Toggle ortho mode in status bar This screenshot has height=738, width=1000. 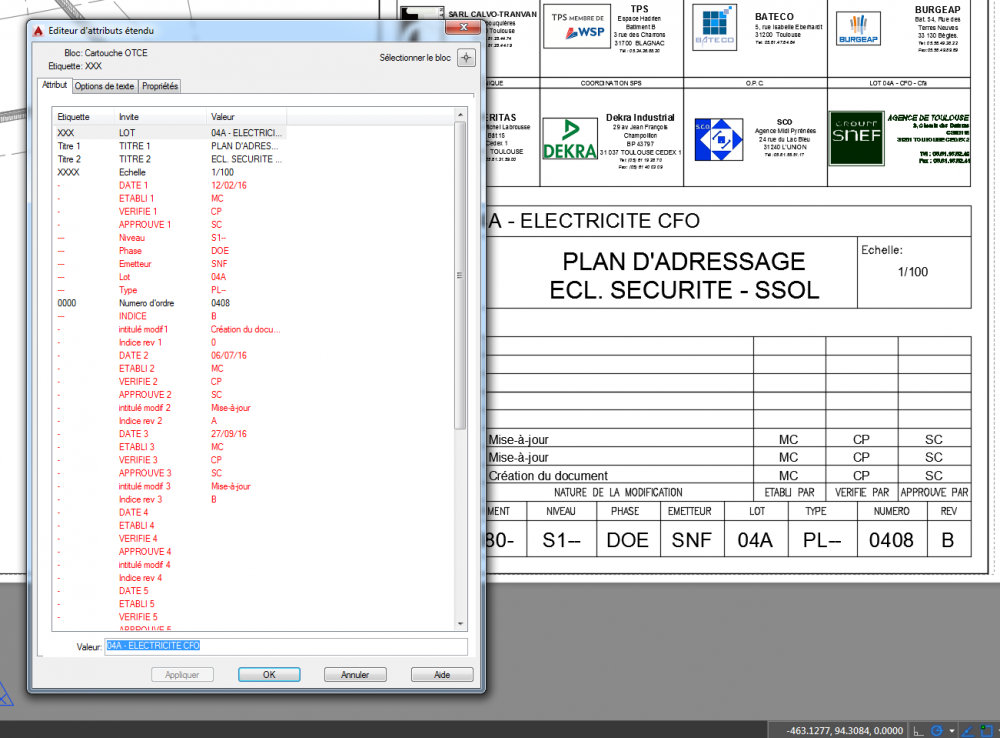point(918,731)
